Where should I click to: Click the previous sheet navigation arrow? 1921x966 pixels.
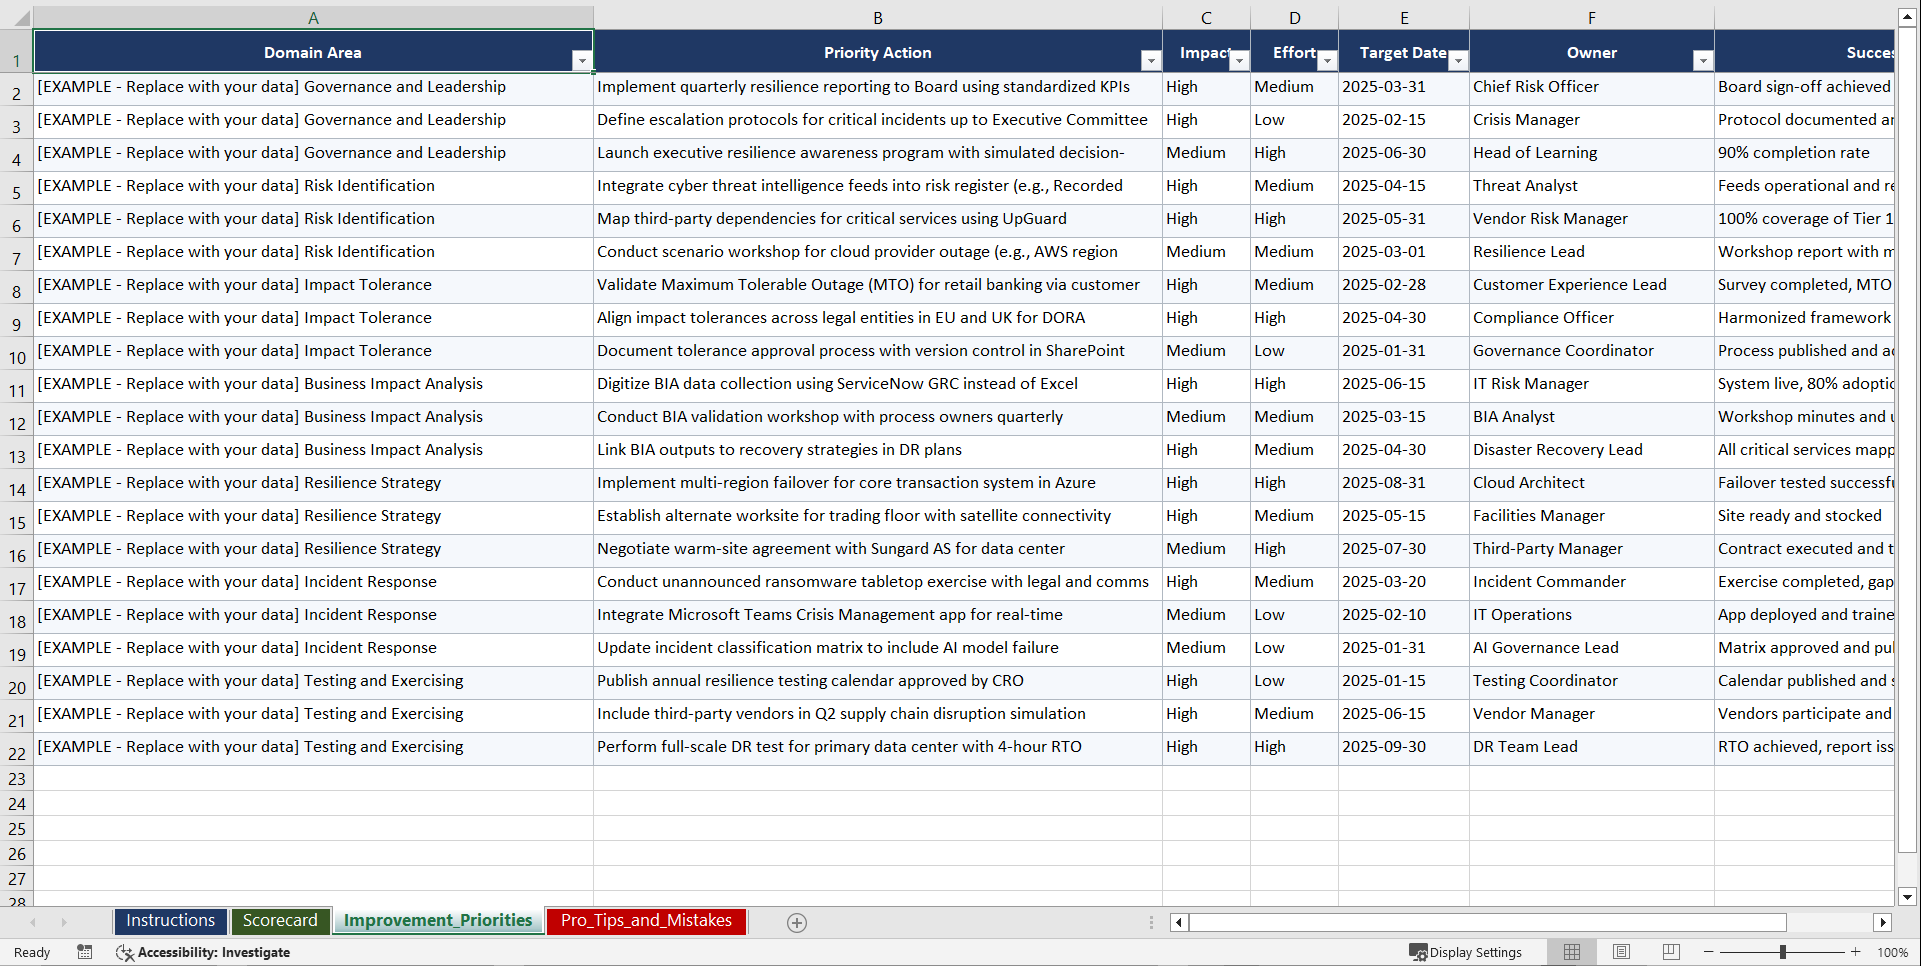point(34,922)
